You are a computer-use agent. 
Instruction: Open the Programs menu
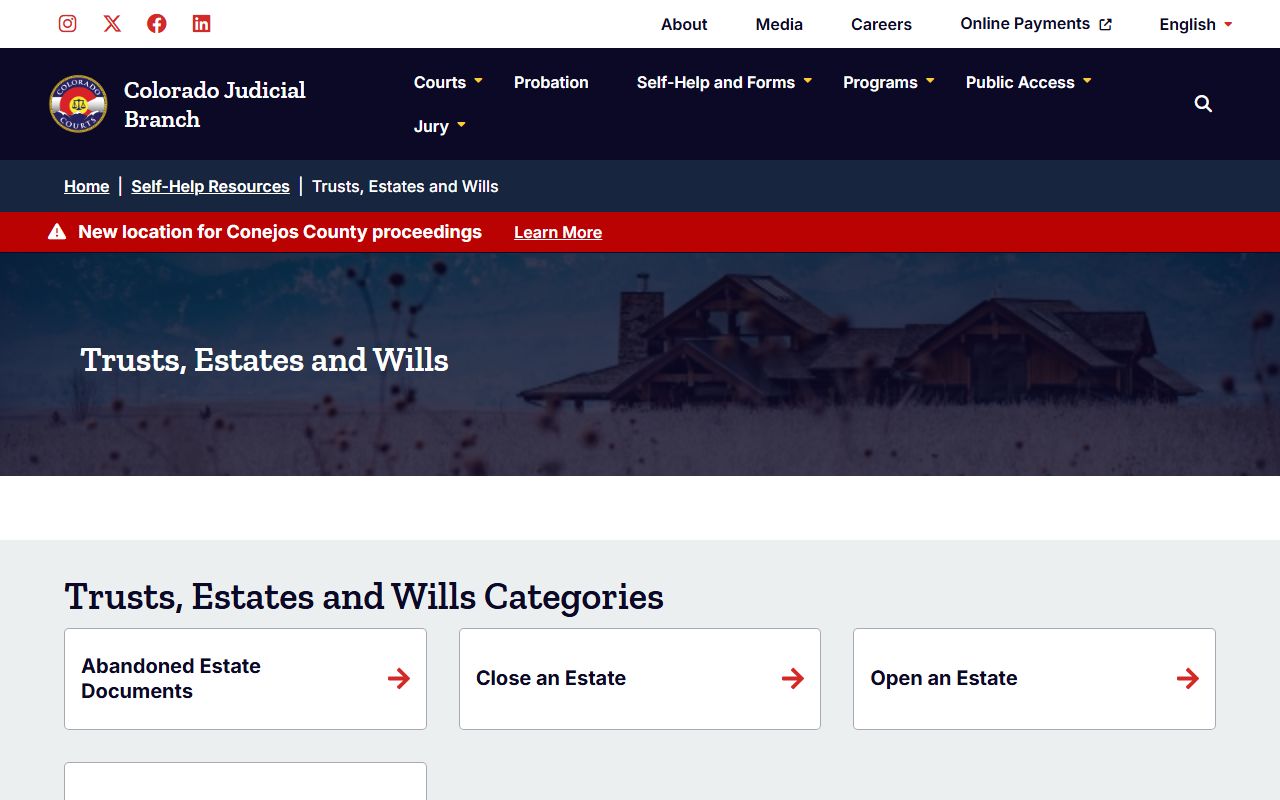pyautogui.click(x=880, y=82)
